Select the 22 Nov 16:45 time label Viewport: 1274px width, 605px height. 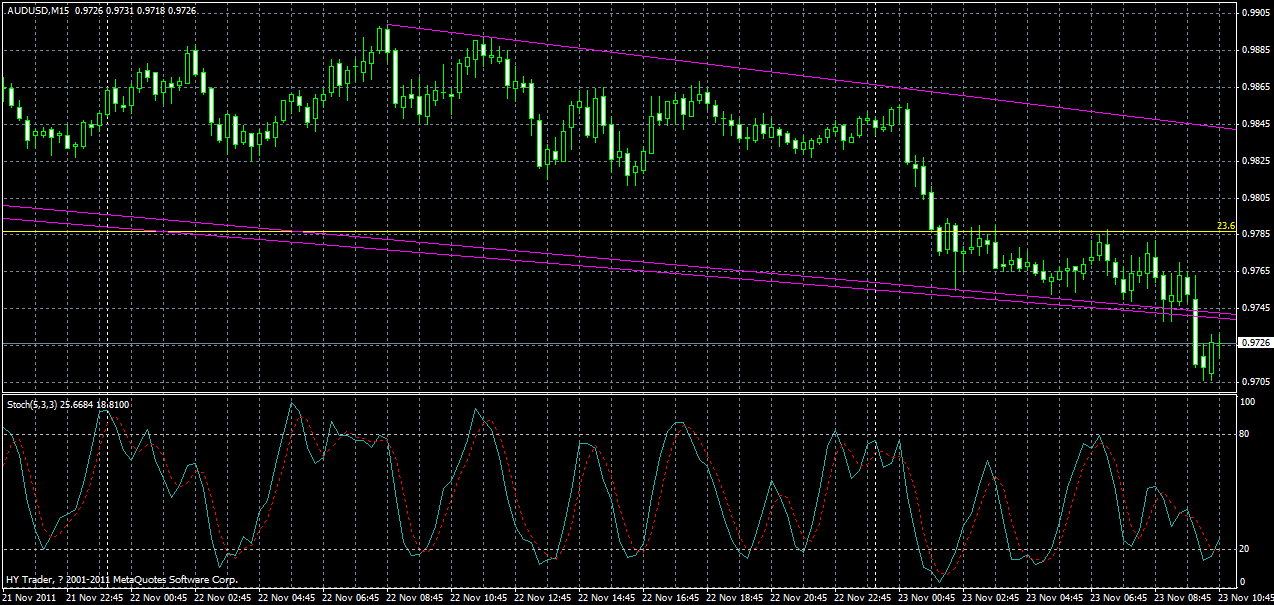(671, 597)
